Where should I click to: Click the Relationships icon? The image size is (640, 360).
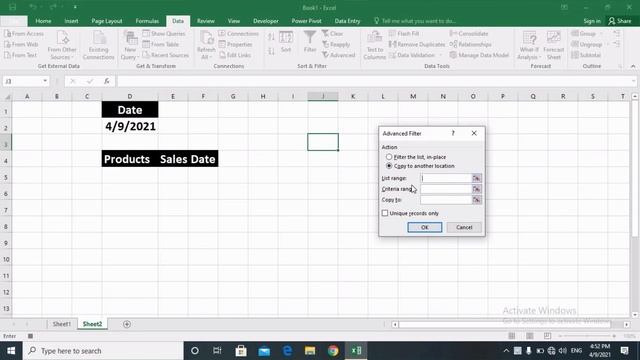pos(453,44)
